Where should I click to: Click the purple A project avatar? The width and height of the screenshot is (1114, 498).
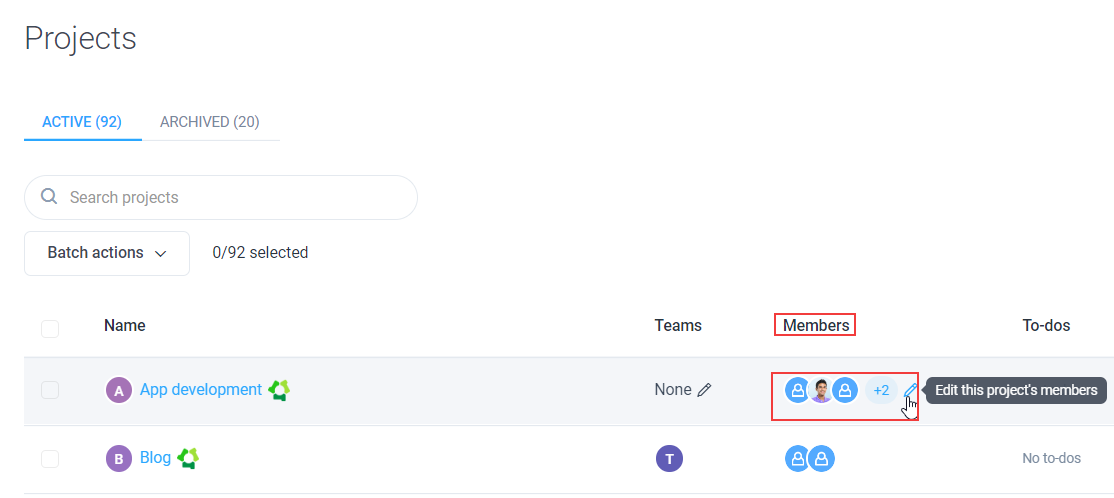[119, 390]
